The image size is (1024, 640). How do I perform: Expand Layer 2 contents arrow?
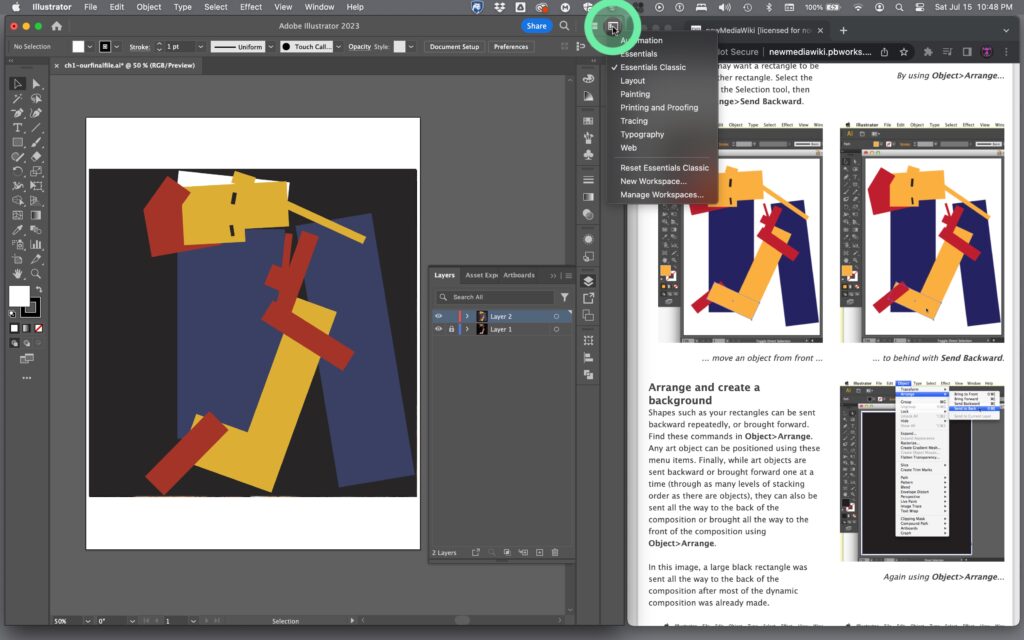point(467,316)
